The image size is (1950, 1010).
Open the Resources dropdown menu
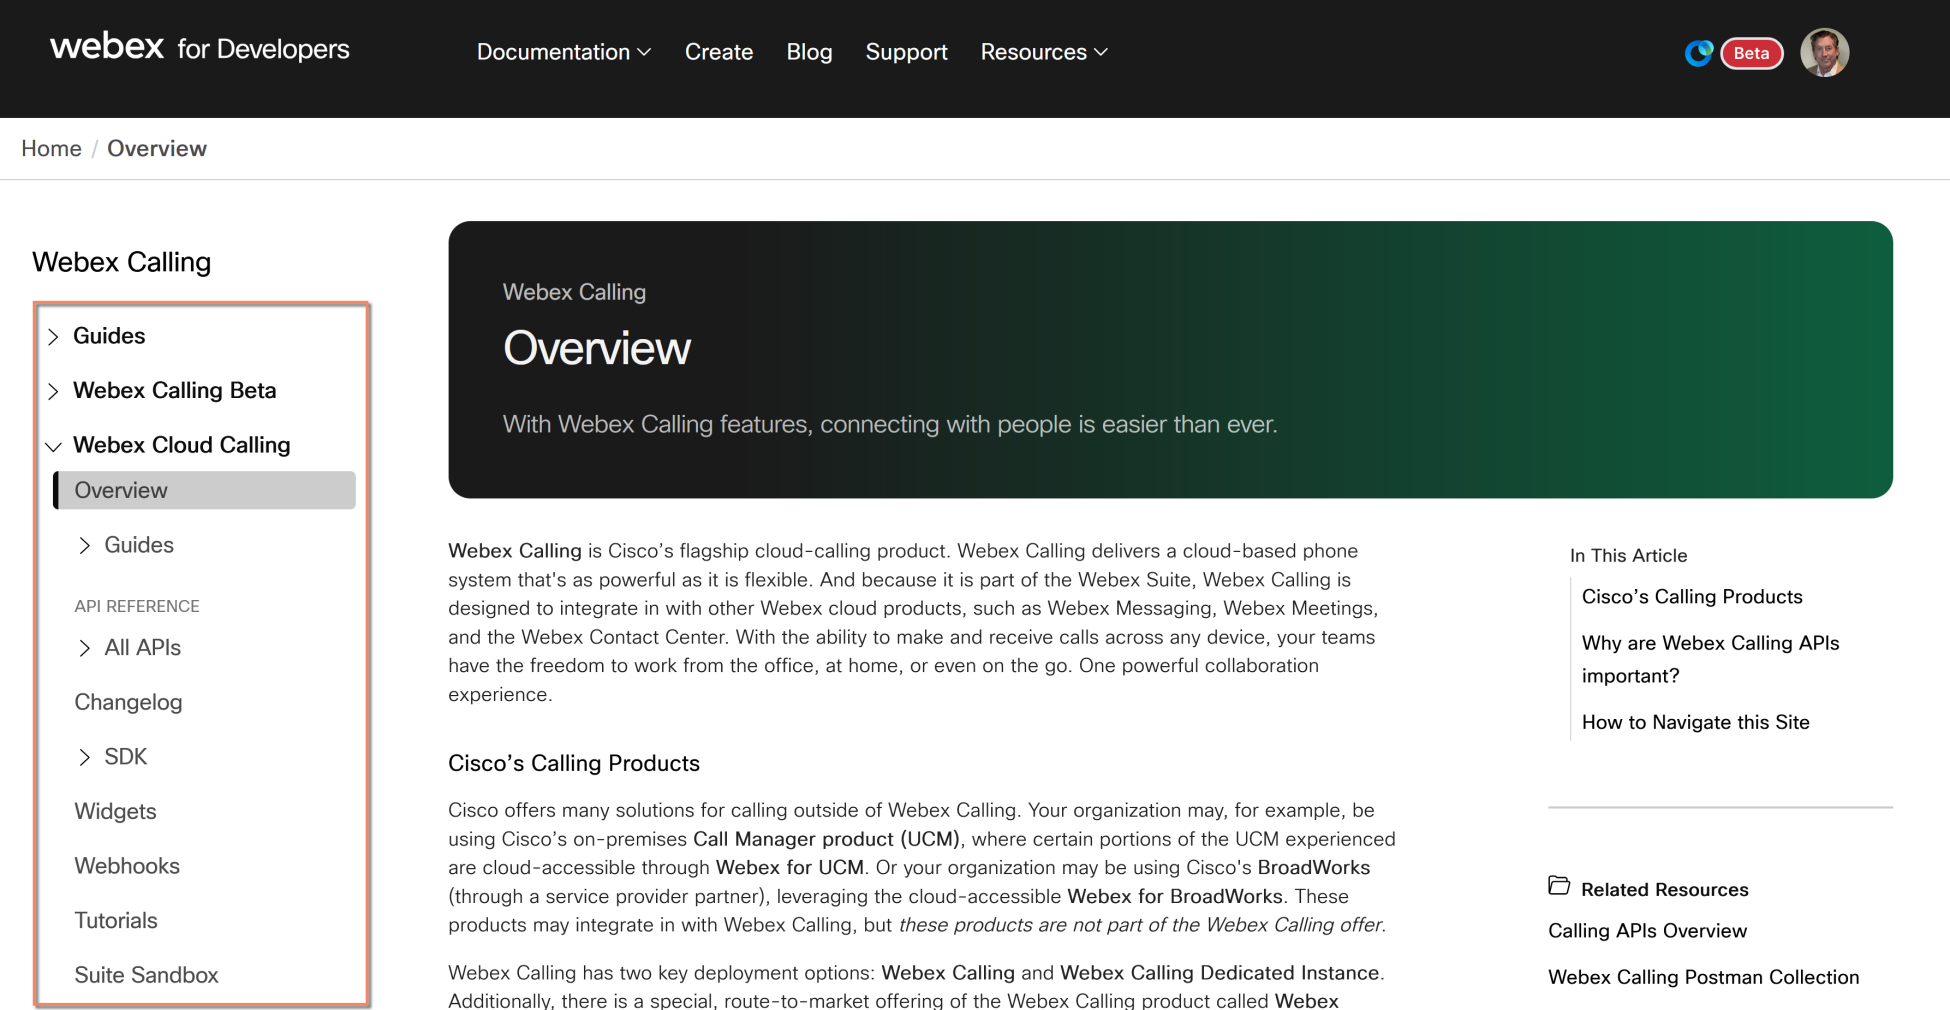(1044, 52)
